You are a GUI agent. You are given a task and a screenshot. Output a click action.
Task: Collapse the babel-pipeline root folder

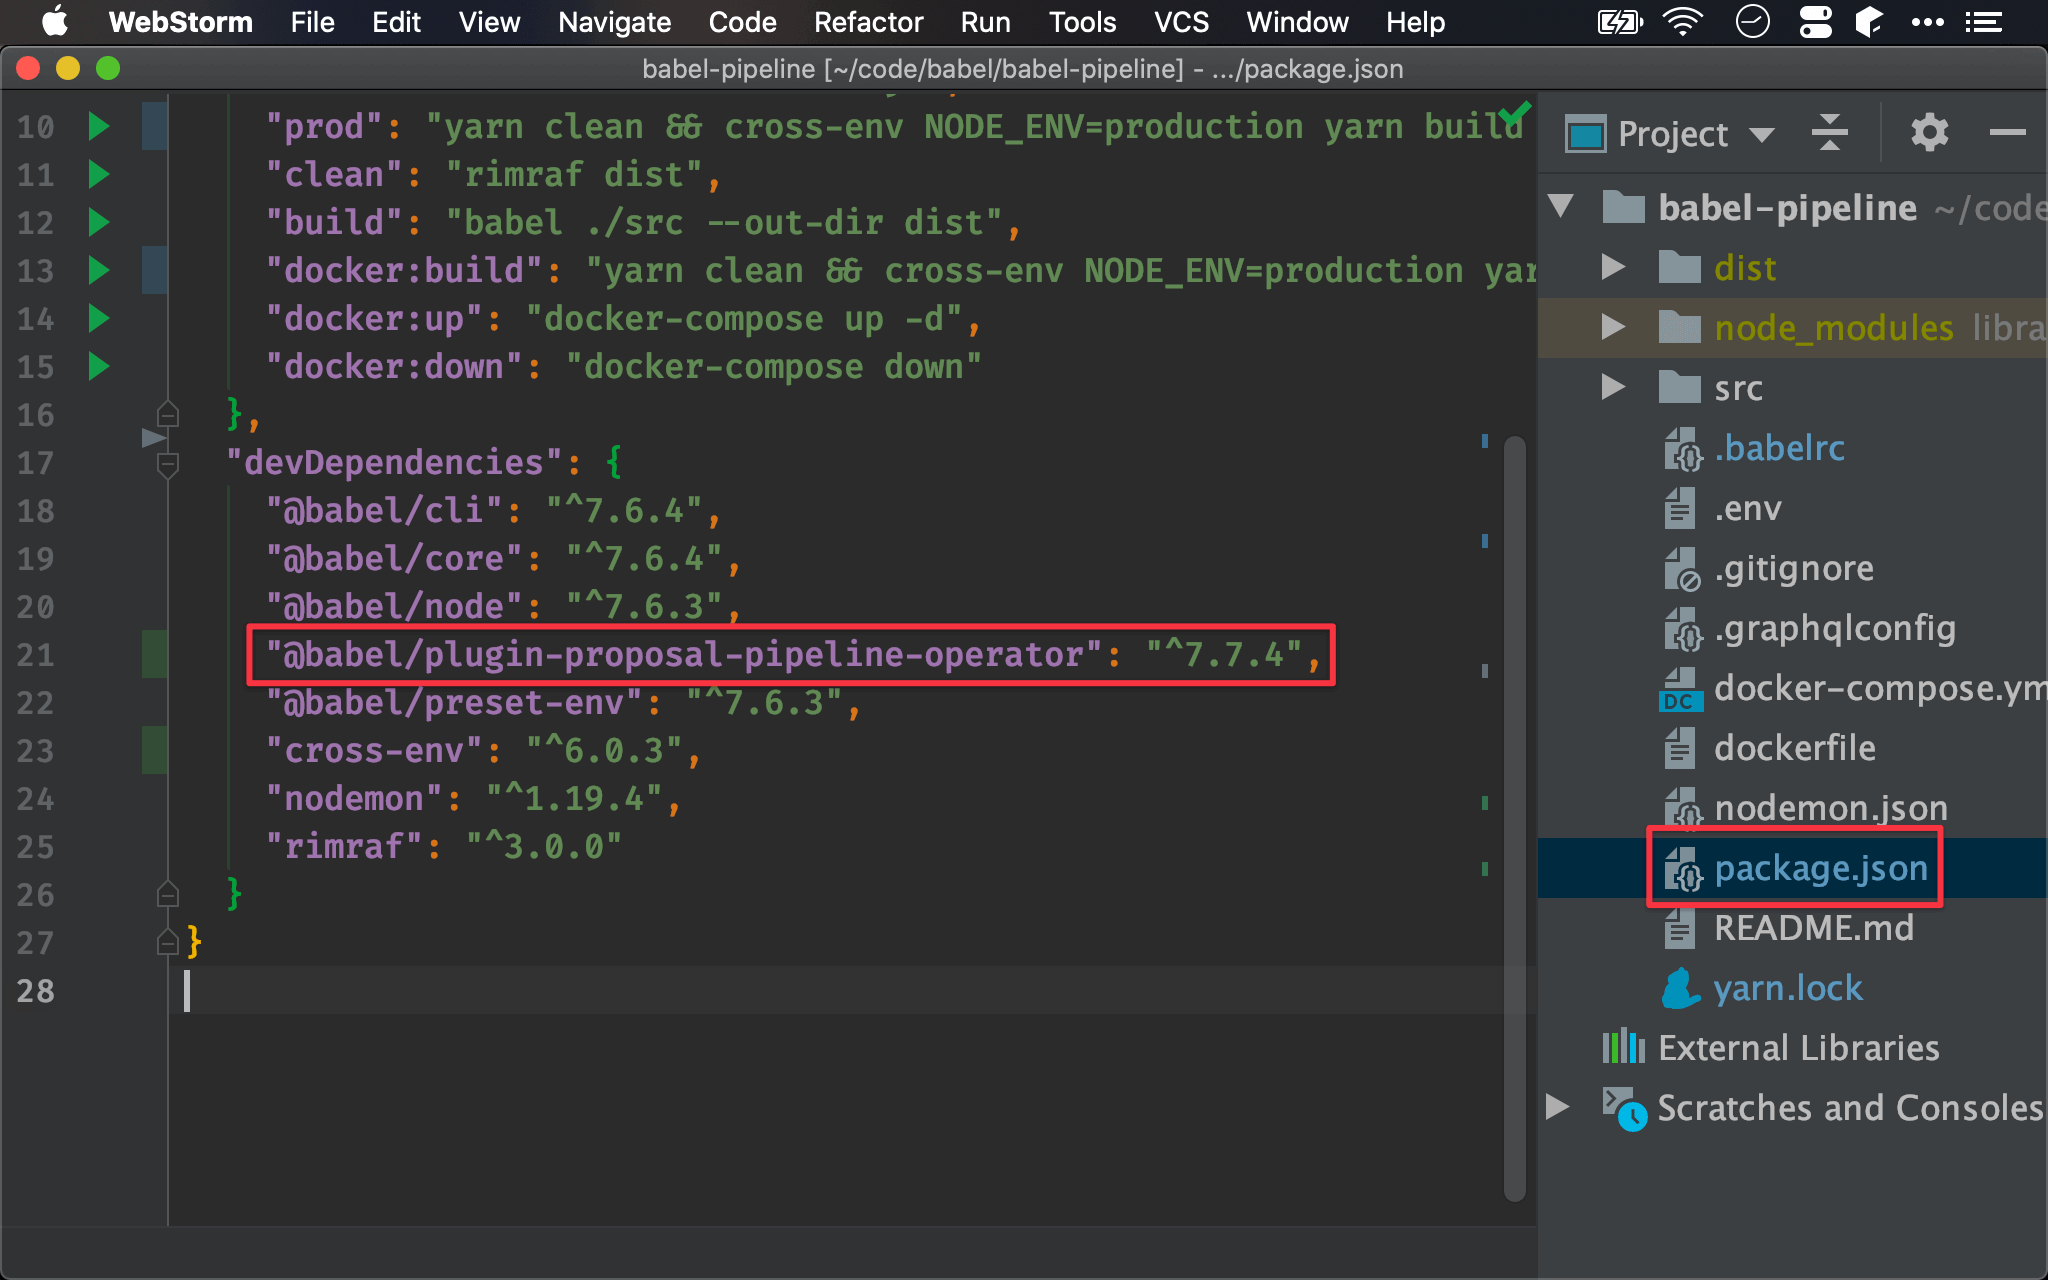pyautogui.click(x=1560, y=207)
